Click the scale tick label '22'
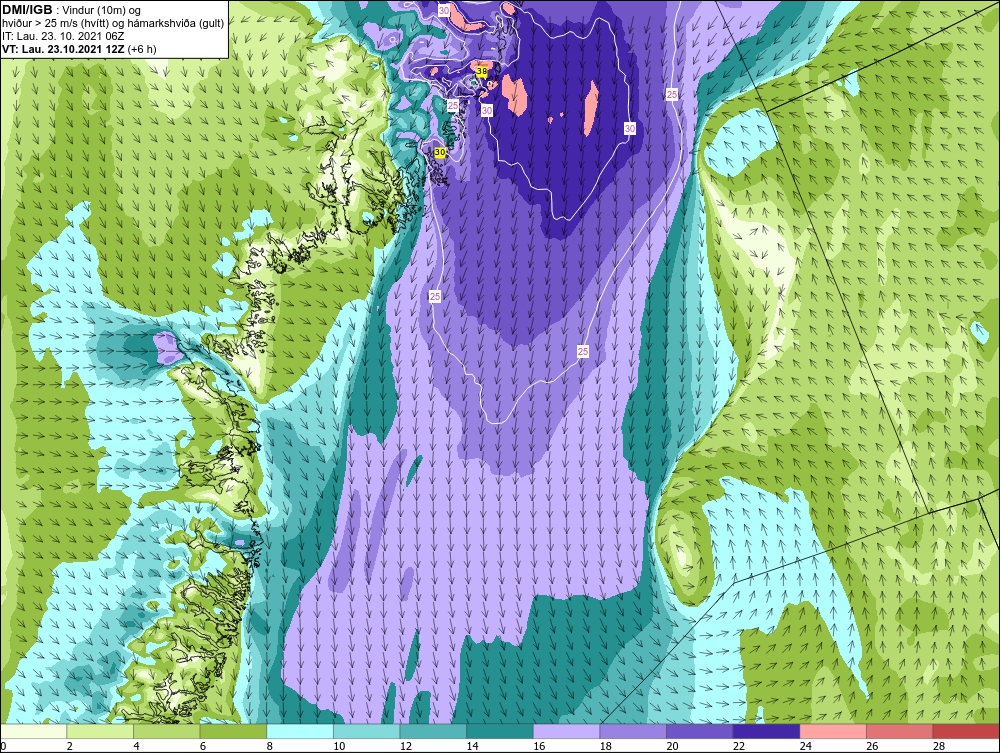 (x=739, y=746)
